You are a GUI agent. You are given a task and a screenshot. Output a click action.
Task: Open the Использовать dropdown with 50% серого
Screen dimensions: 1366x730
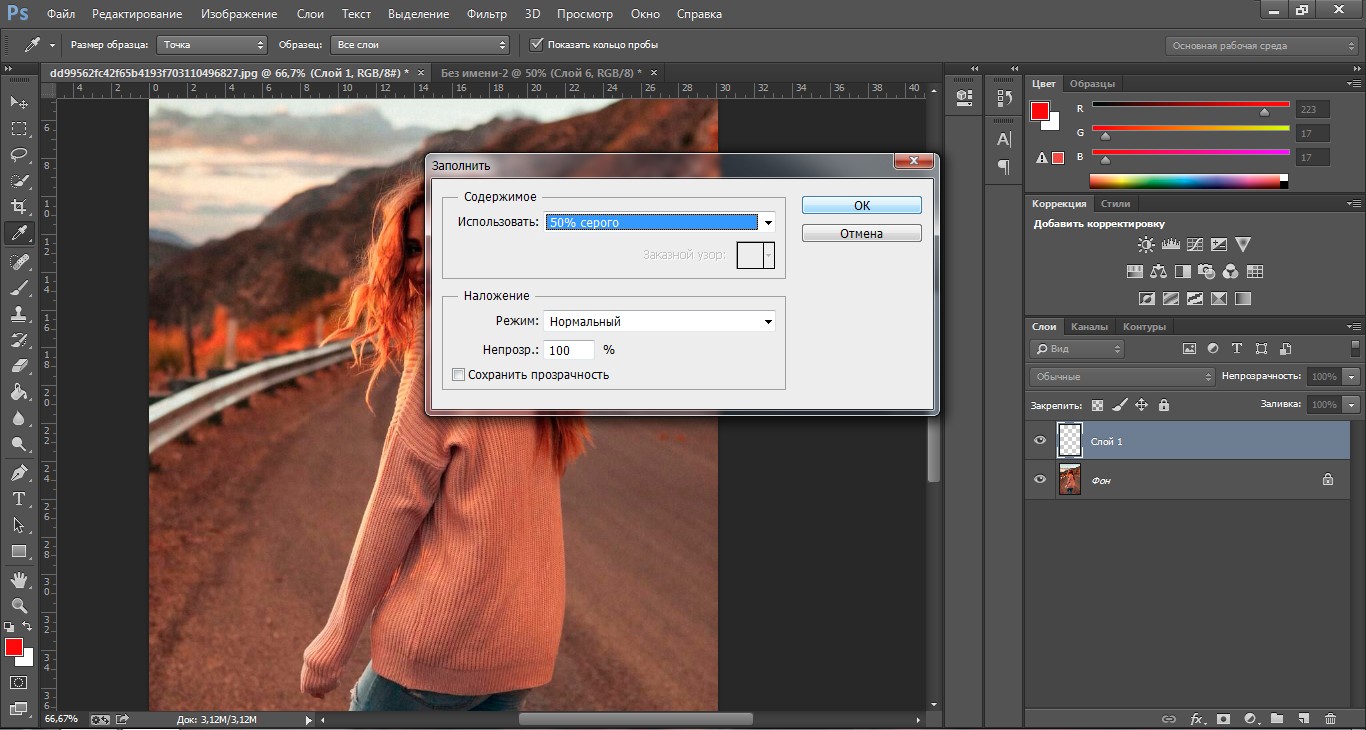coord(660,223)
